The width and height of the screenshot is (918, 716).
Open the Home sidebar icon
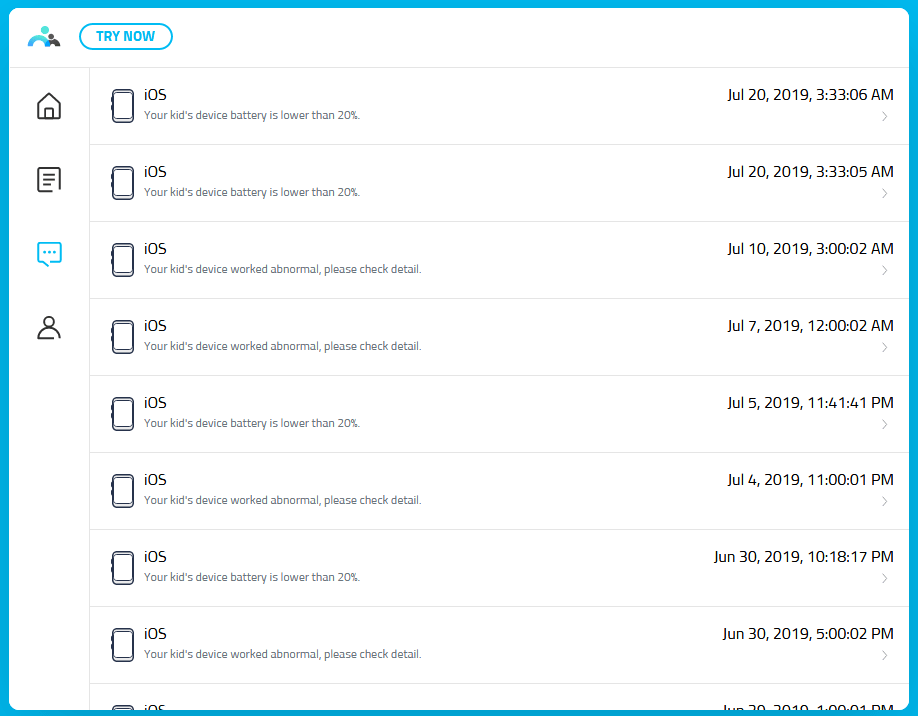coord(49,106)
